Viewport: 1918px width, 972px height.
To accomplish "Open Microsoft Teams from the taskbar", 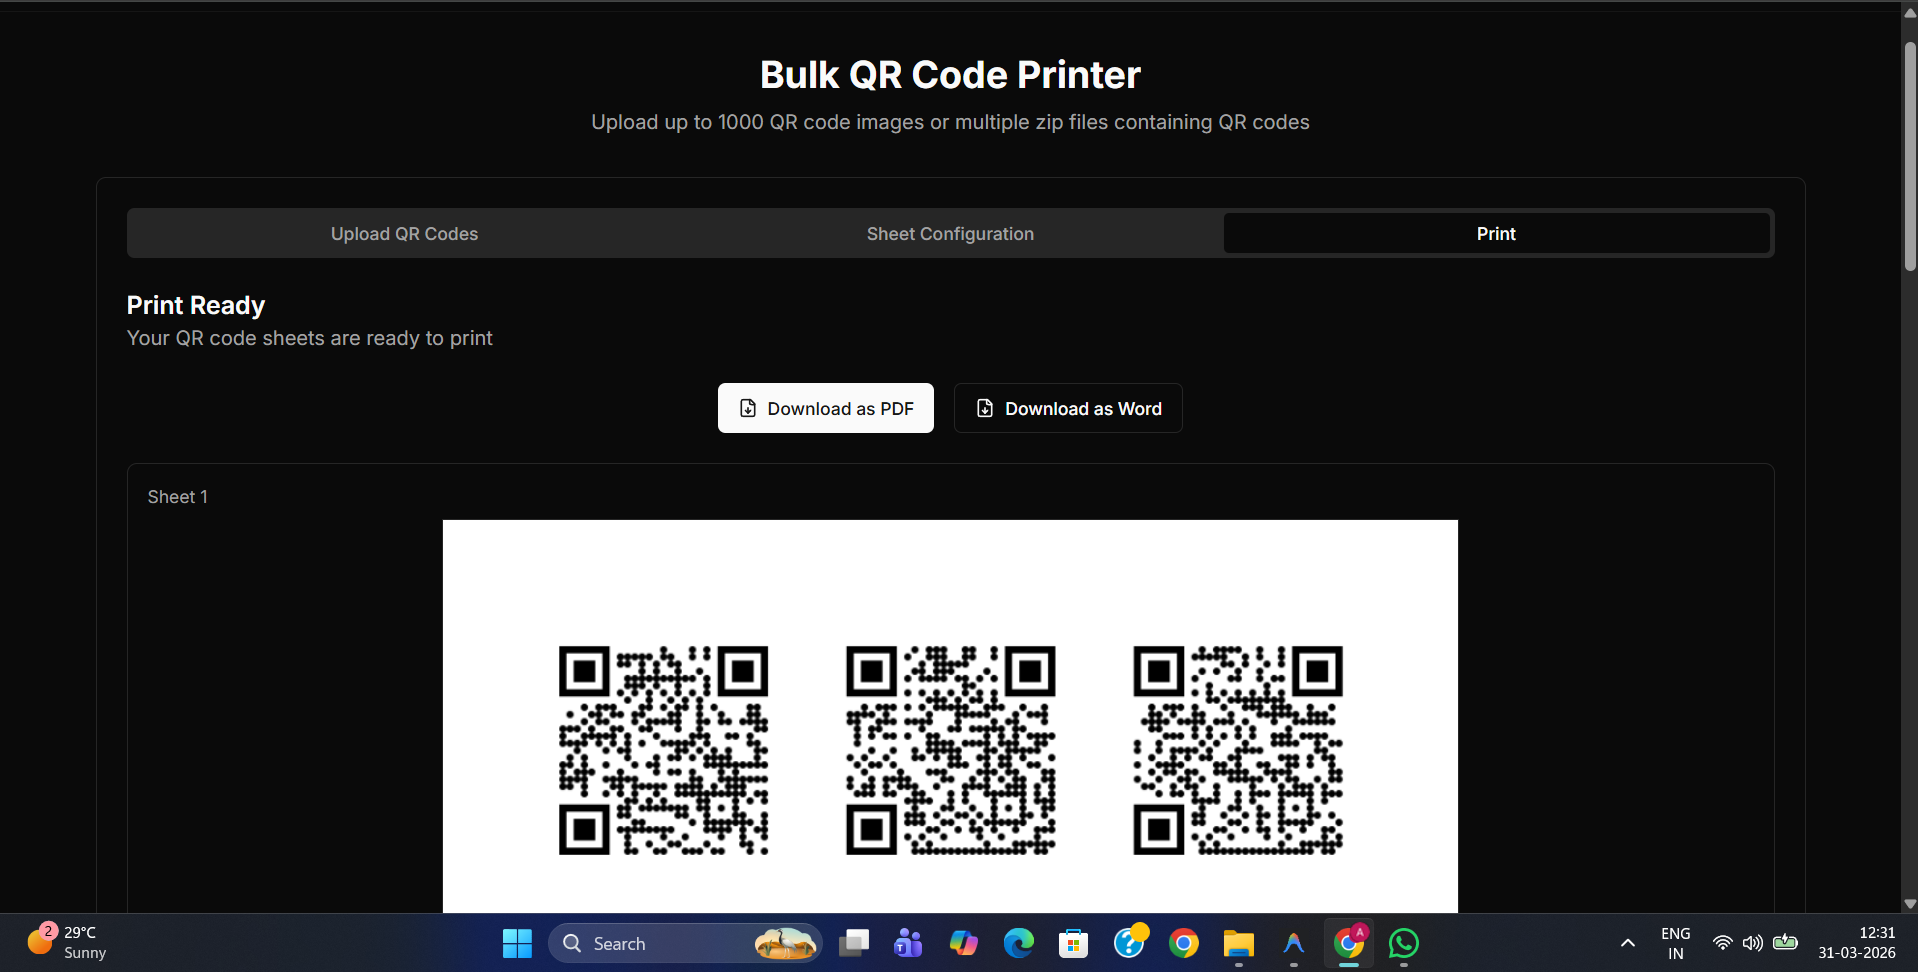I will 908,943.
